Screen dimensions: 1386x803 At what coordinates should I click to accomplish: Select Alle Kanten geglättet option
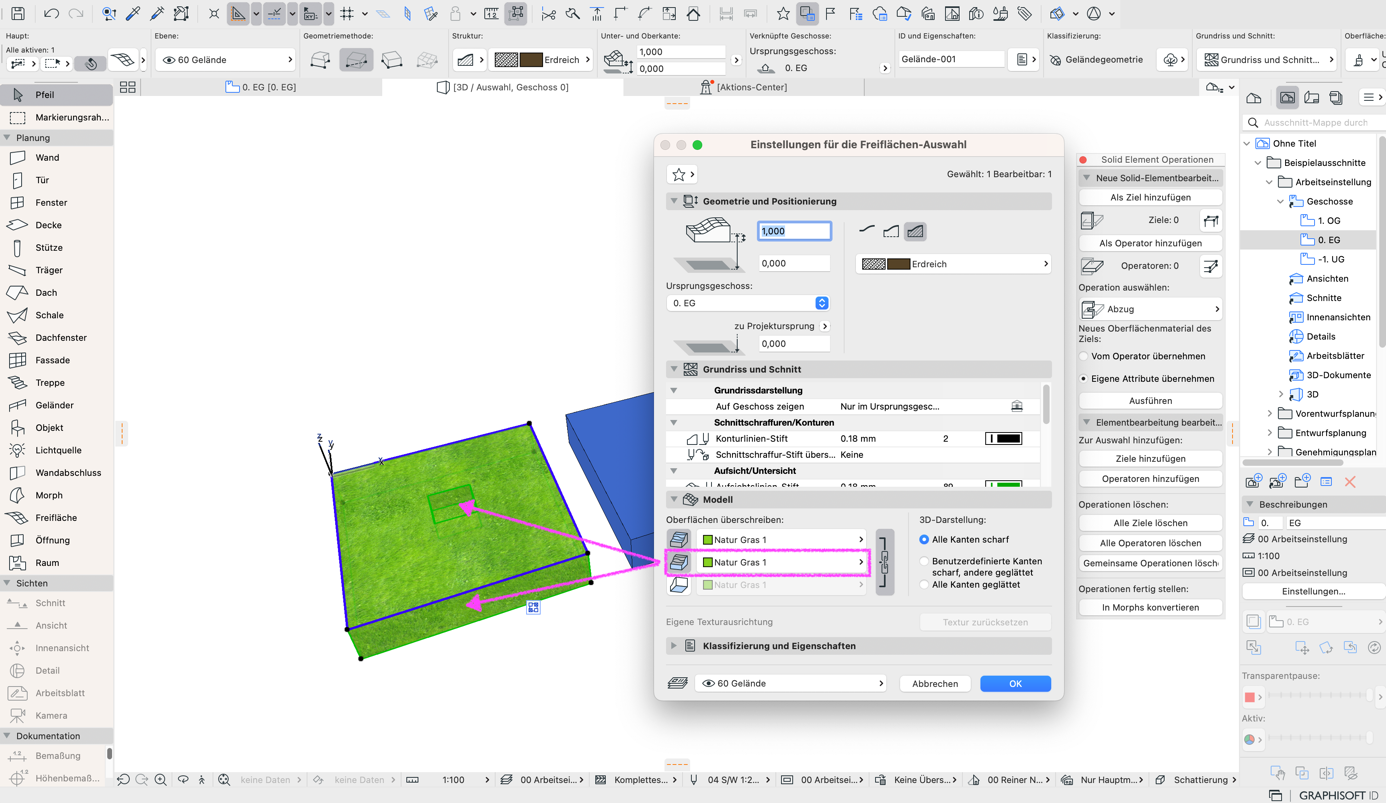click(924, 585)
